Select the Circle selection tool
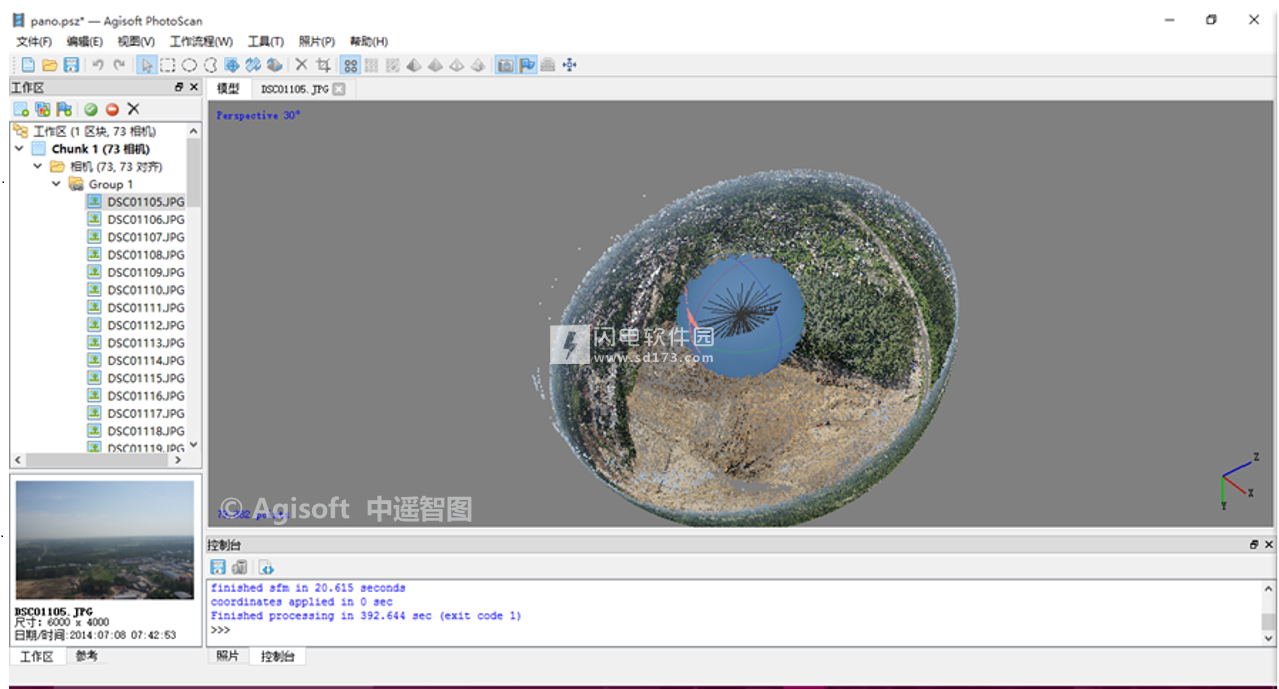The height and width of the screenshot is (689, 1279). click(x=189, y=65)
